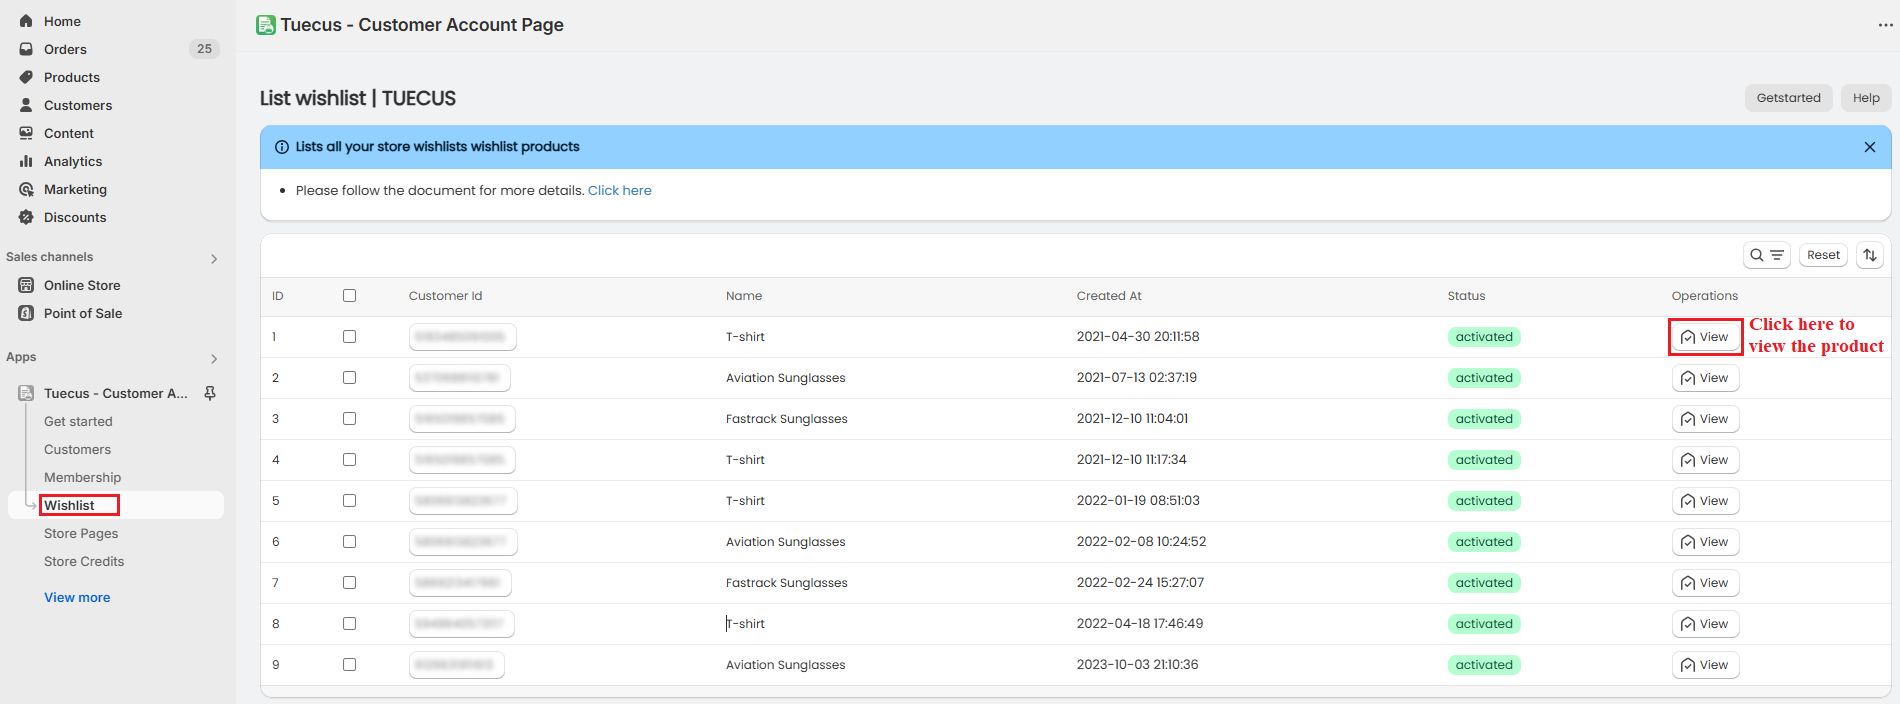
Task: Check the checkbox for row 9
Action: [x=349, y=665]
